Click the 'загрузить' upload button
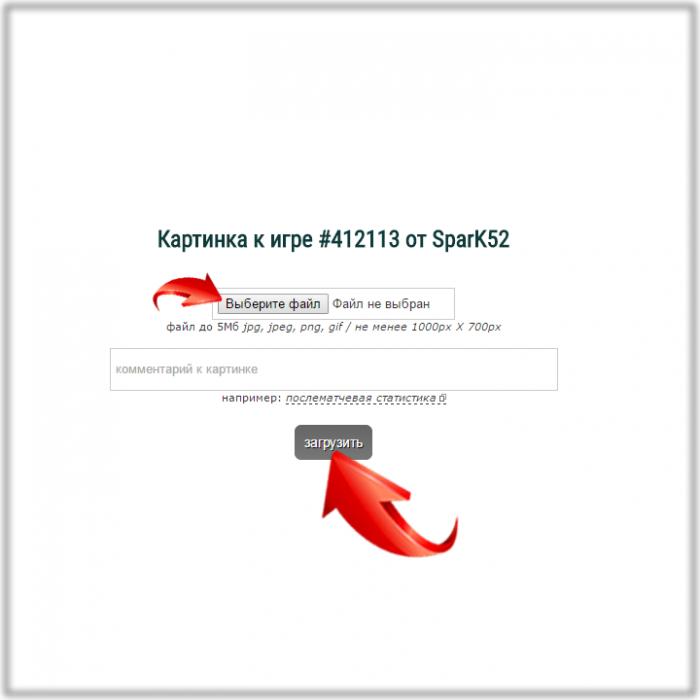The height and width of the screenshot is (700, 700). [x=333, y=442]
